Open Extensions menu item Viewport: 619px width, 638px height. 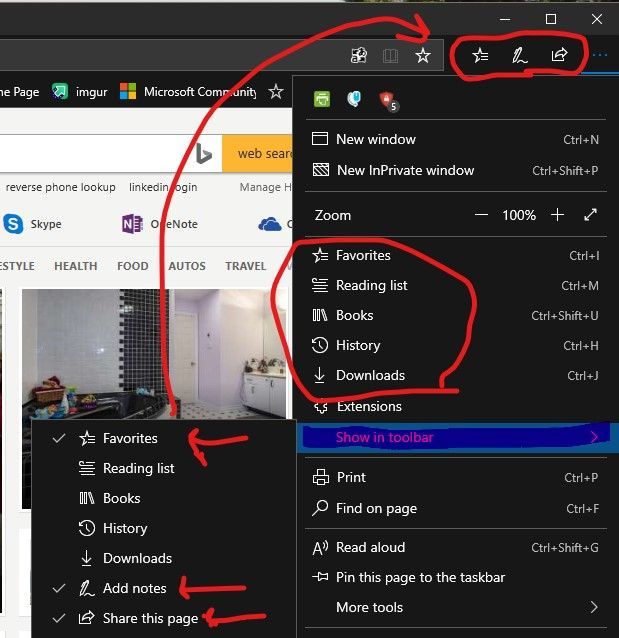(456, 406)
